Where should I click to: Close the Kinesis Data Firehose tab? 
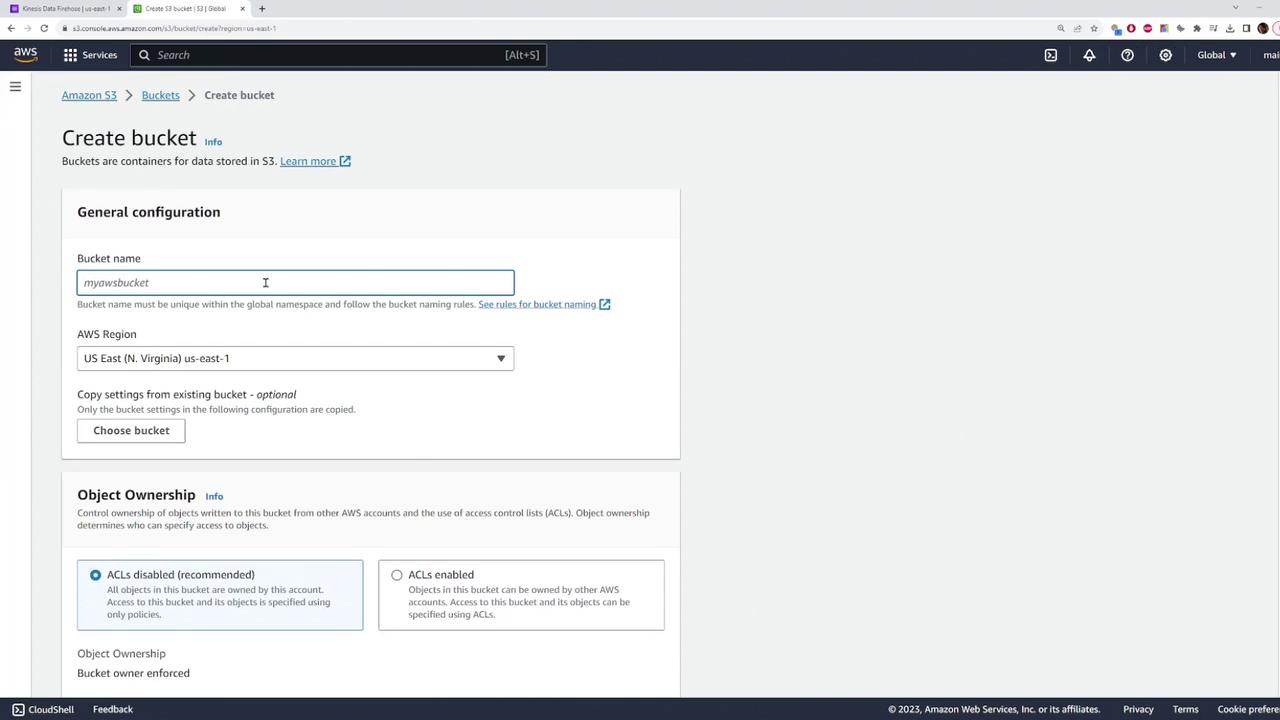tap(119, 9)
